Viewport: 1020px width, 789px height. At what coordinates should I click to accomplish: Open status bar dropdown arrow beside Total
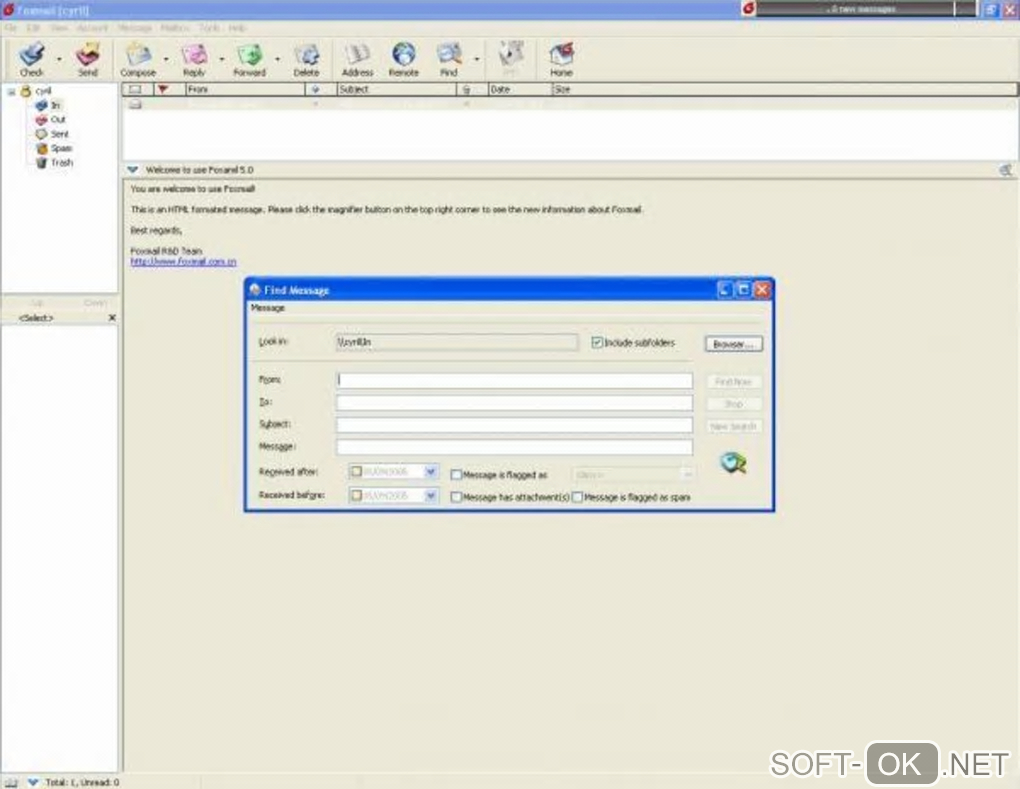tap(33, 782)
